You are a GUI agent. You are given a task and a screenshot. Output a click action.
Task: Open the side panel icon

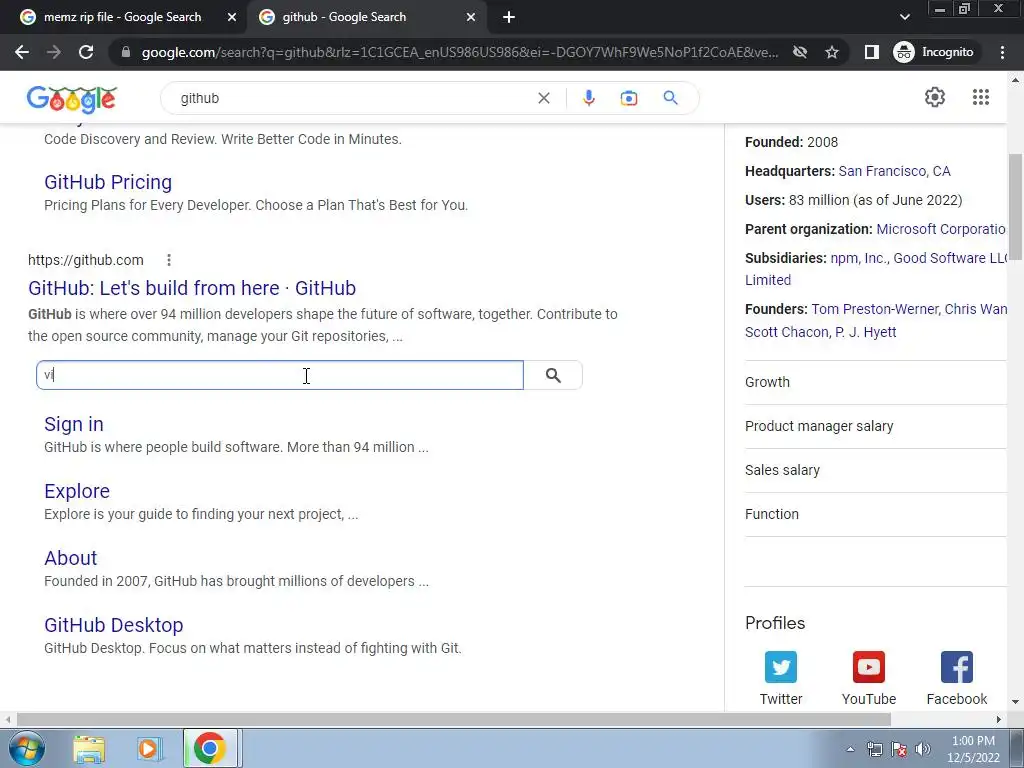pos(872,52)
